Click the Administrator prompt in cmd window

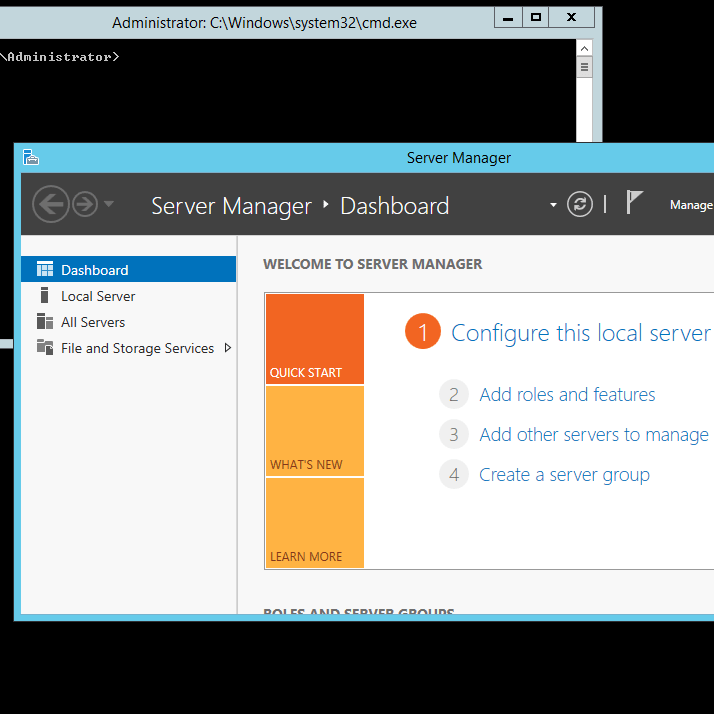click(x=60, y=57)
